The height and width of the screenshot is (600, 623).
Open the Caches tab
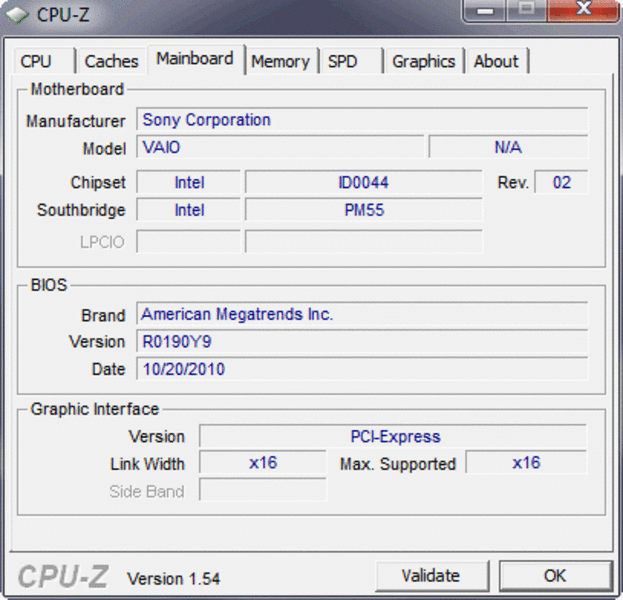tap(112, 61)
